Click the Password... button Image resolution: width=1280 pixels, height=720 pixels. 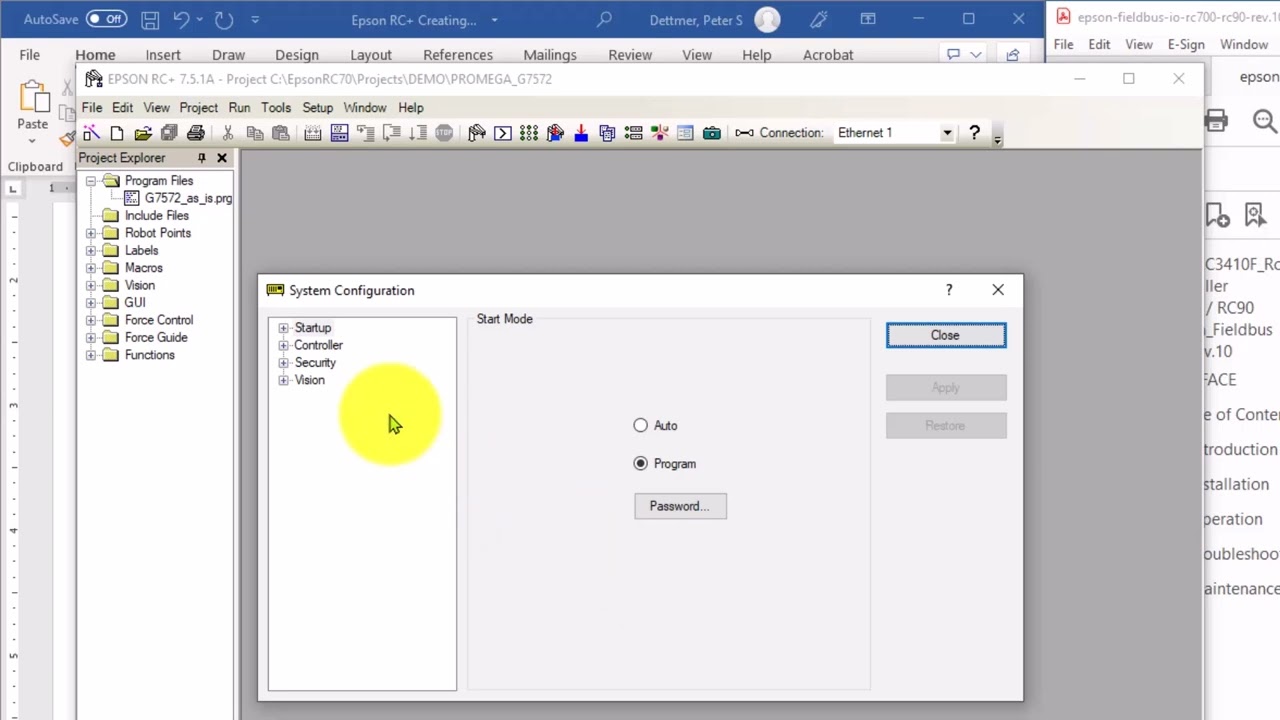point(680,506)
